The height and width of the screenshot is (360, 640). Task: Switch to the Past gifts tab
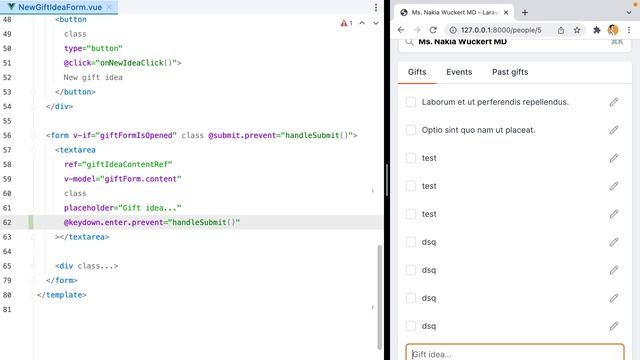pyautogui.click(x=510, y=72)
